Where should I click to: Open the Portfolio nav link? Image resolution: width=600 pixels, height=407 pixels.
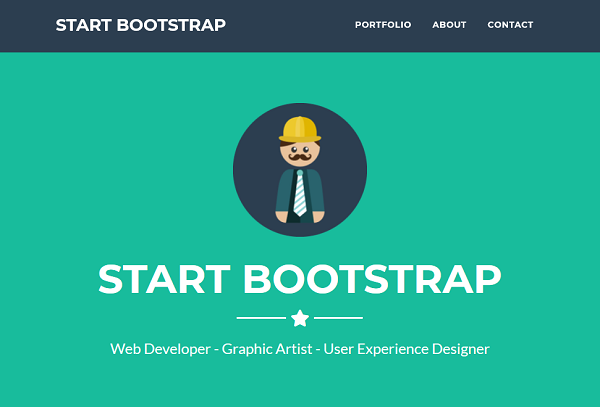point(383,25)
